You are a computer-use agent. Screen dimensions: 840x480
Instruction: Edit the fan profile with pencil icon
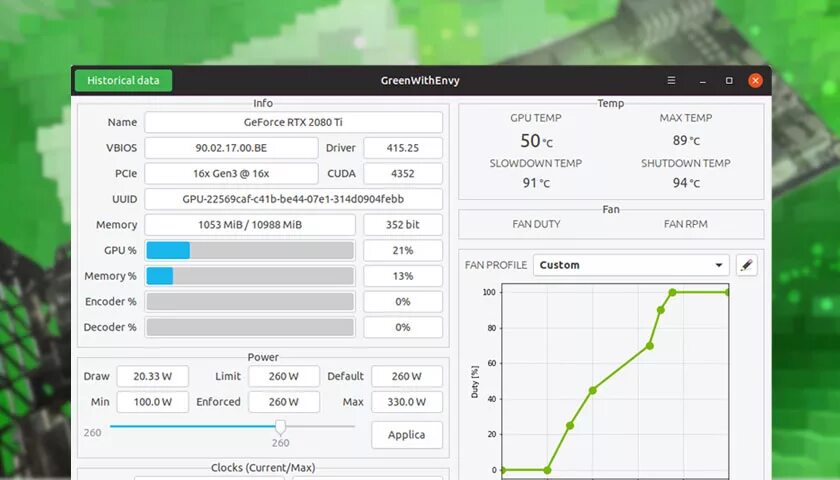747,265
